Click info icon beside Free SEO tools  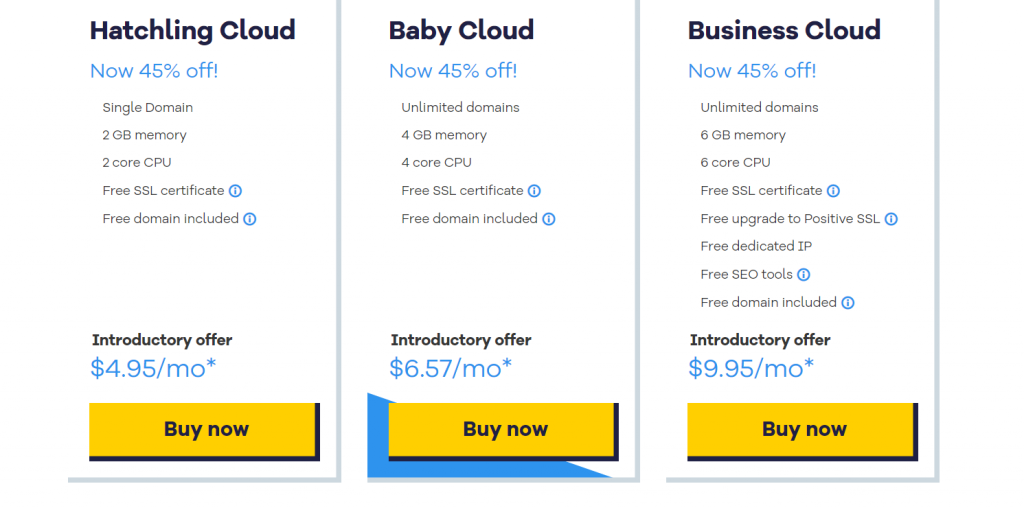(x=804, y=275)
